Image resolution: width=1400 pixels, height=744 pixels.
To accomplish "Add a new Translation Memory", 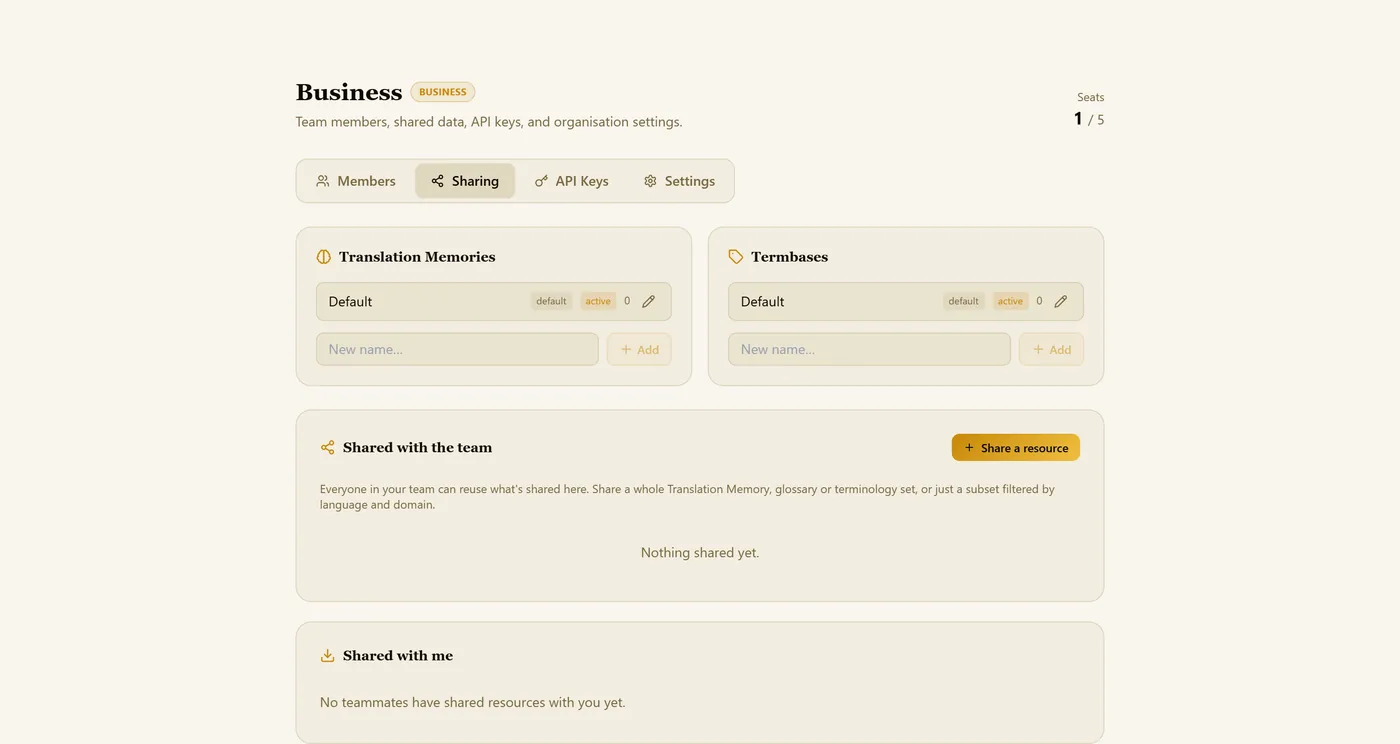I will (639, 350).
